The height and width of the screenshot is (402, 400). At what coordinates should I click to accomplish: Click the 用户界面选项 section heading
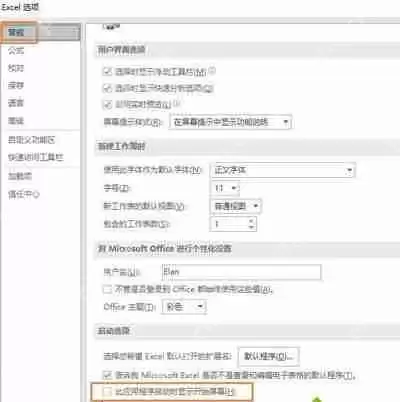tap(121, 50)
